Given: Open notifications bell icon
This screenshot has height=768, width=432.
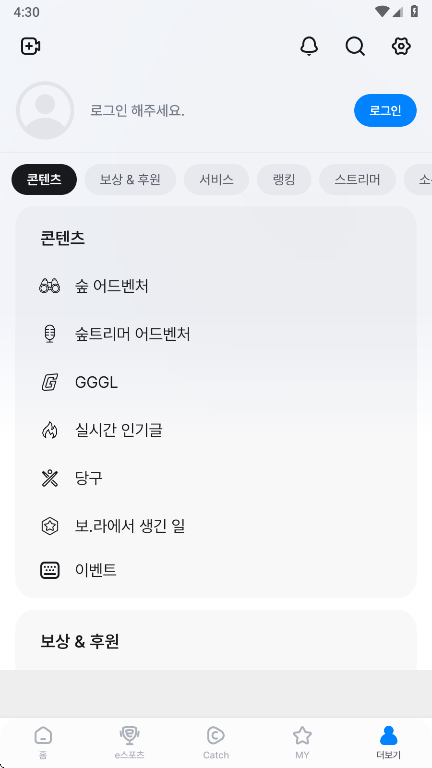Looking at the screenshot, I should tap(309, 47).
